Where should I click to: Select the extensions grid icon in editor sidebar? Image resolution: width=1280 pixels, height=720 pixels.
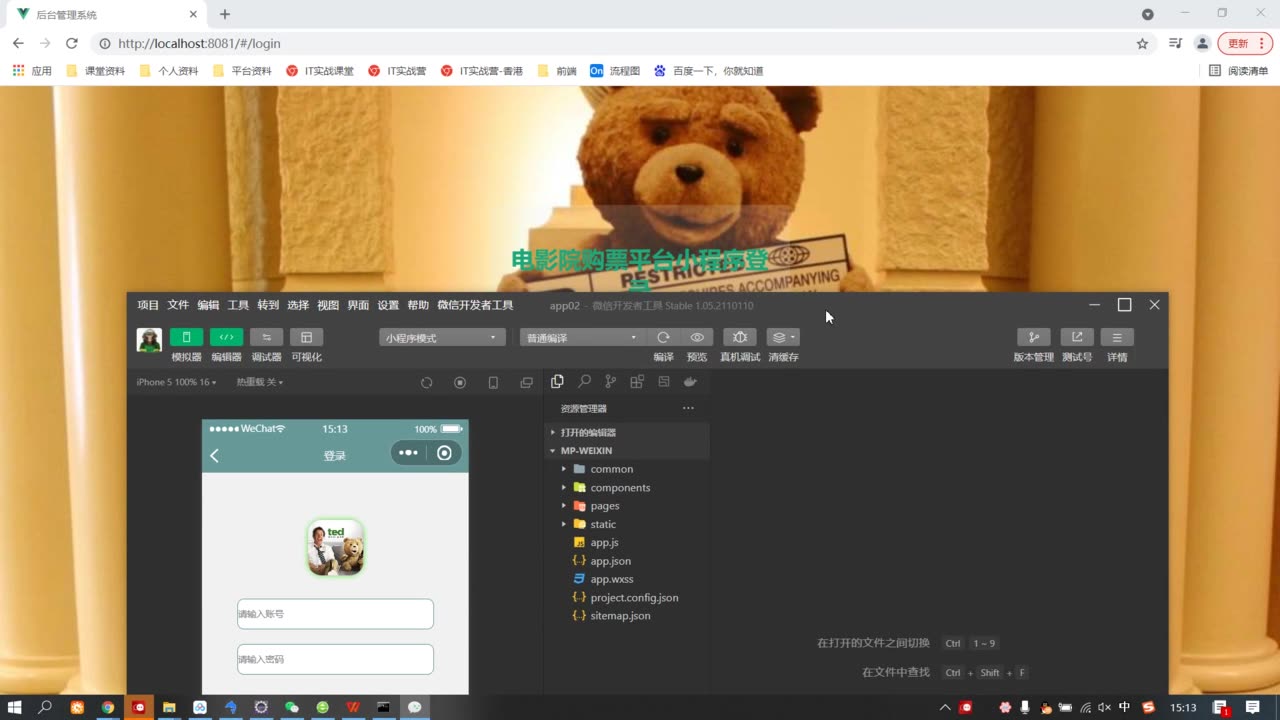tap(637, 381)
